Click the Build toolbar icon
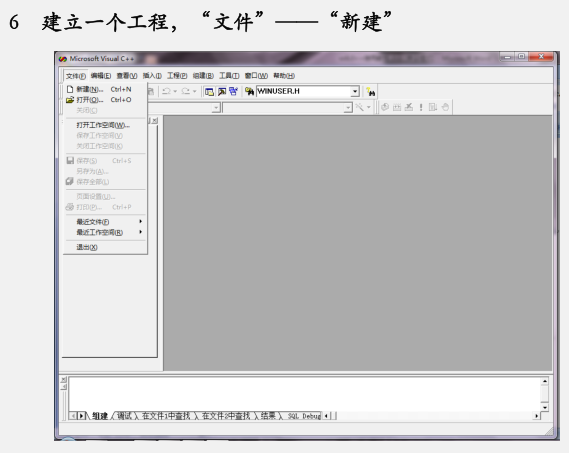 [397, 107]
